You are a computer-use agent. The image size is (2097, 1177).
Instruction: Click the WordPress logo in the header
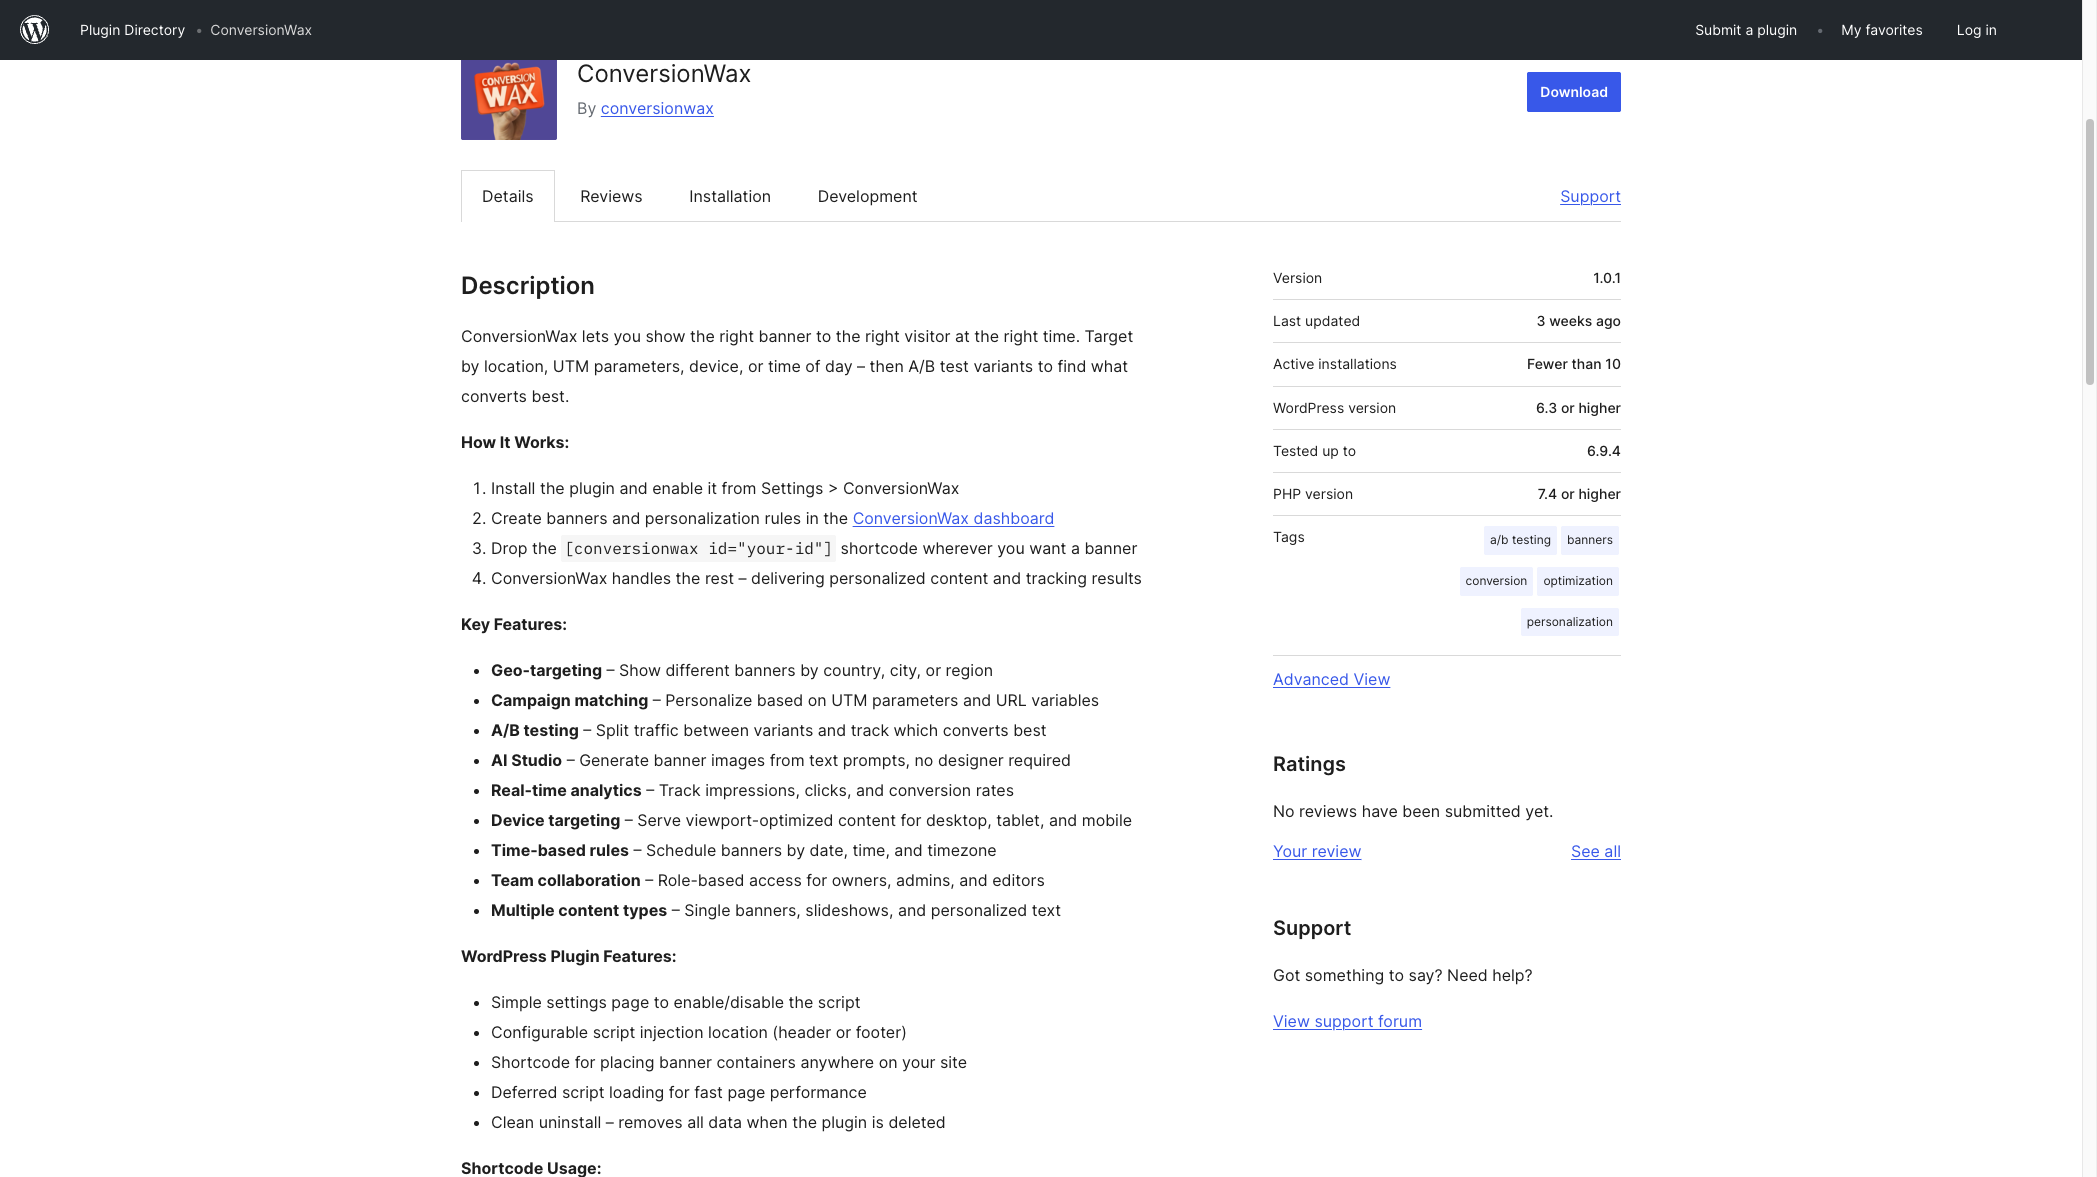[x=33, y=29]
